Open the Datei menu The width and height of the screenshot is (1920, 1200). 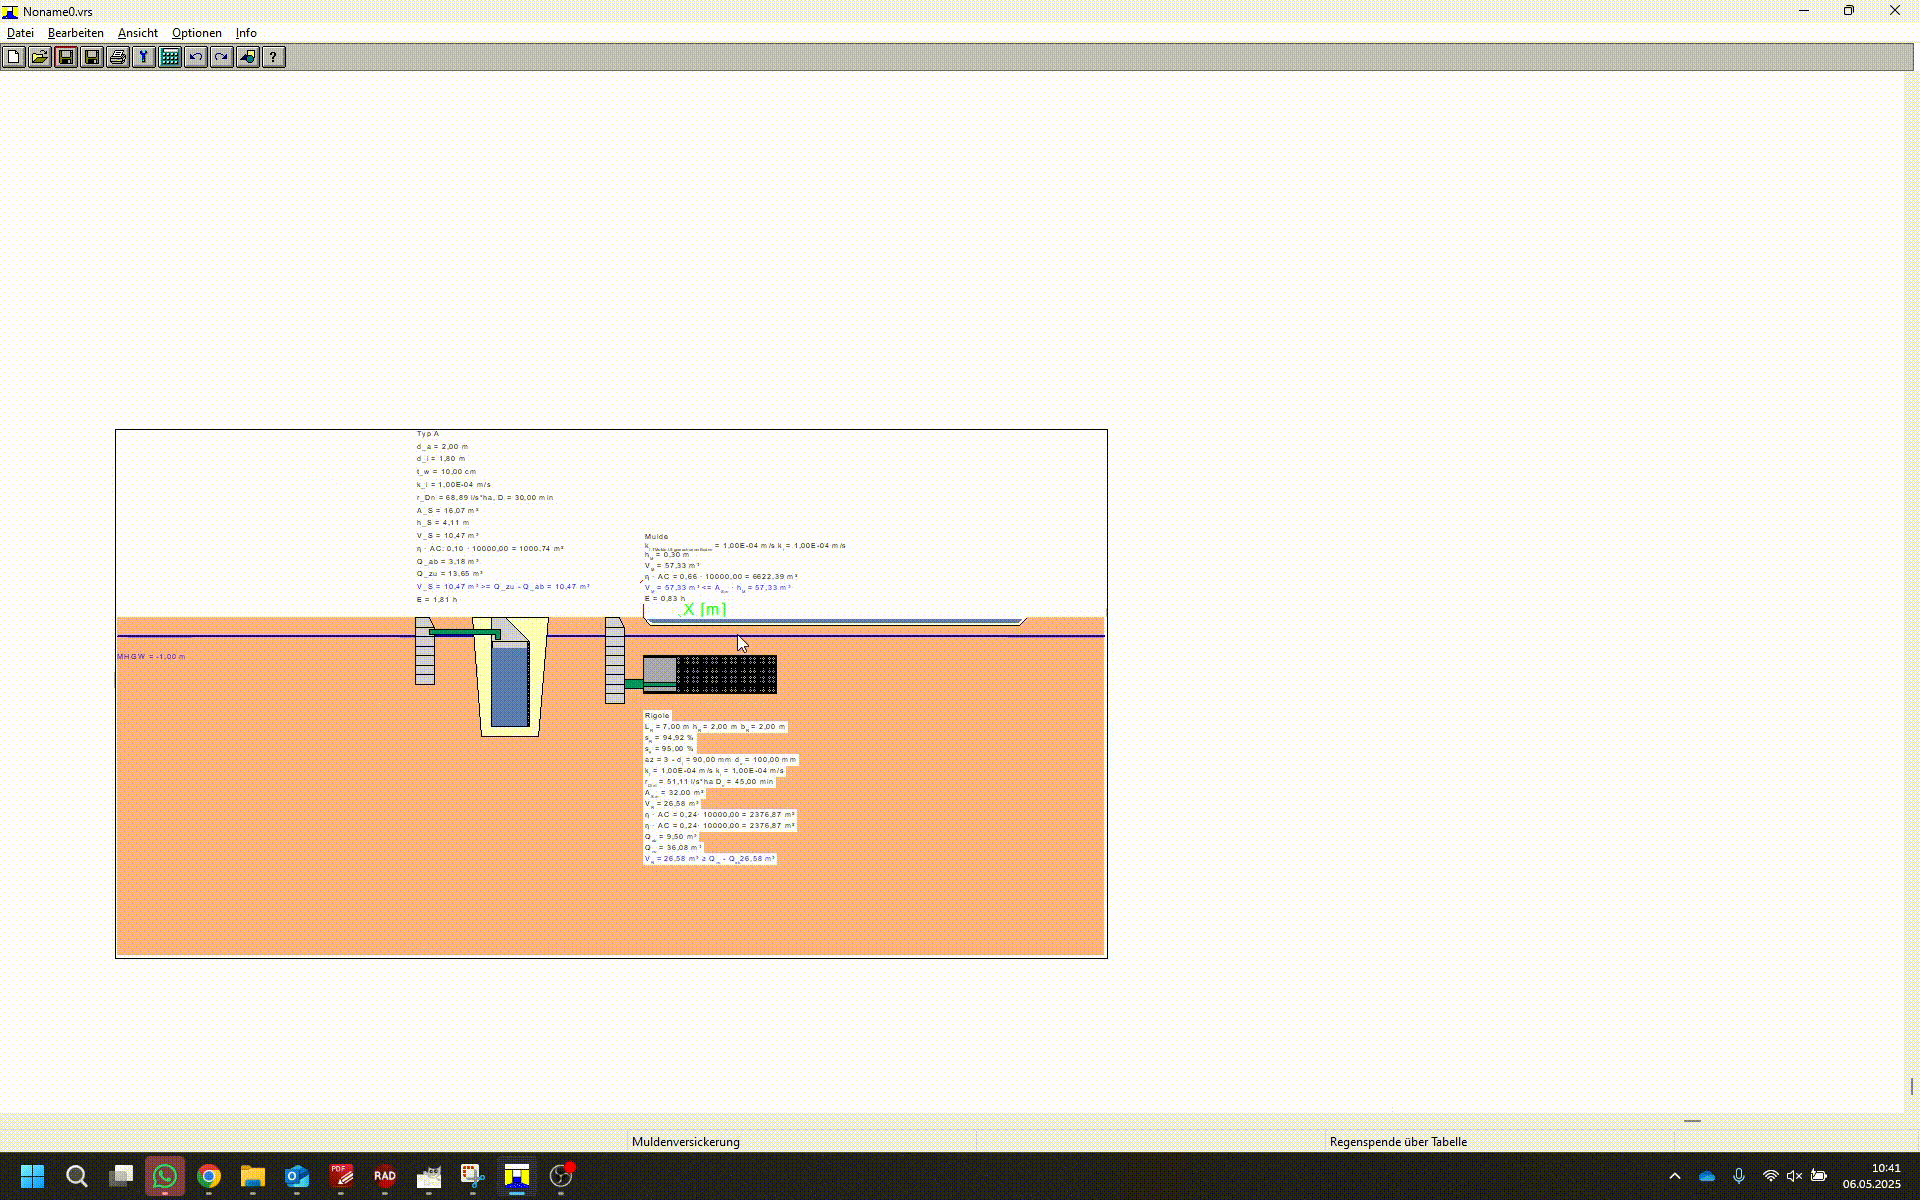(x=20, y=33)
